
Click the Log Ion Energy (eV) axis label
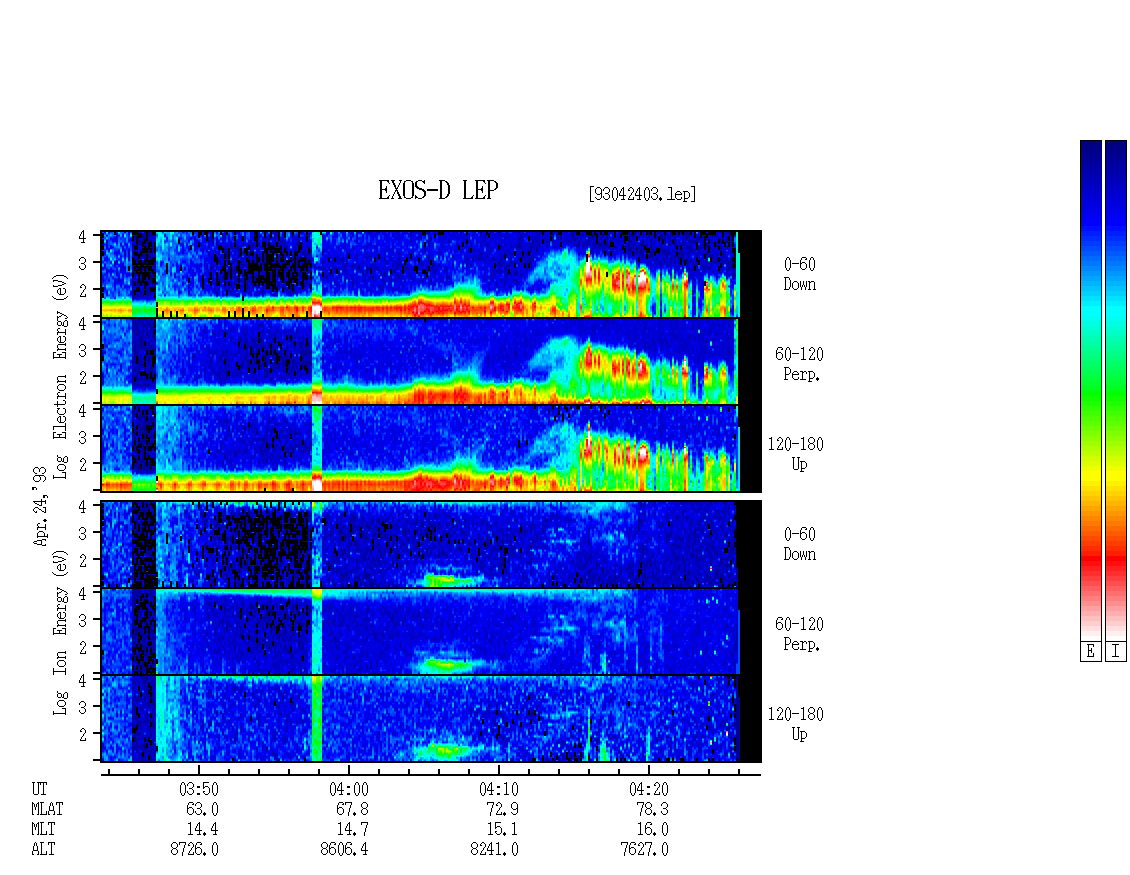point(60,633)
